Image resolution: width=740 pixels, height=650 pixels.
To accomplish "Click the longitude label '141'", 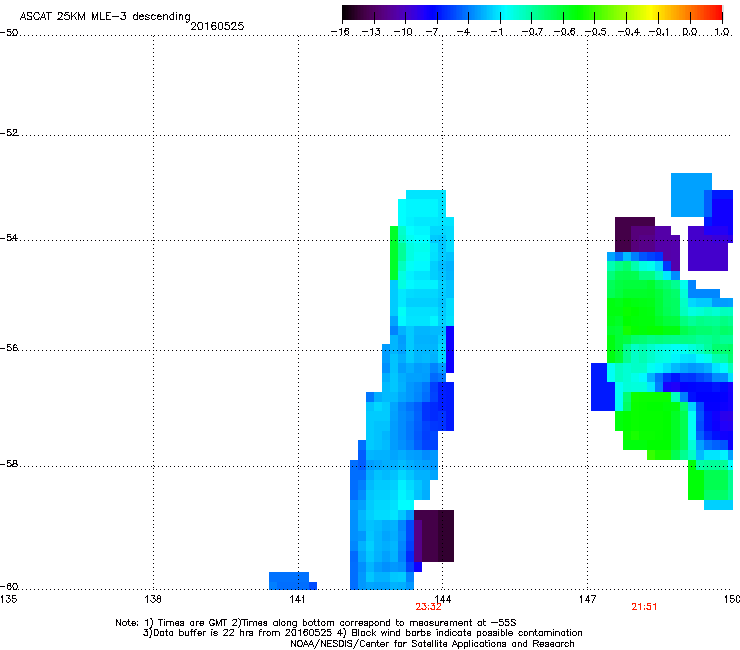I will (298, 599).
